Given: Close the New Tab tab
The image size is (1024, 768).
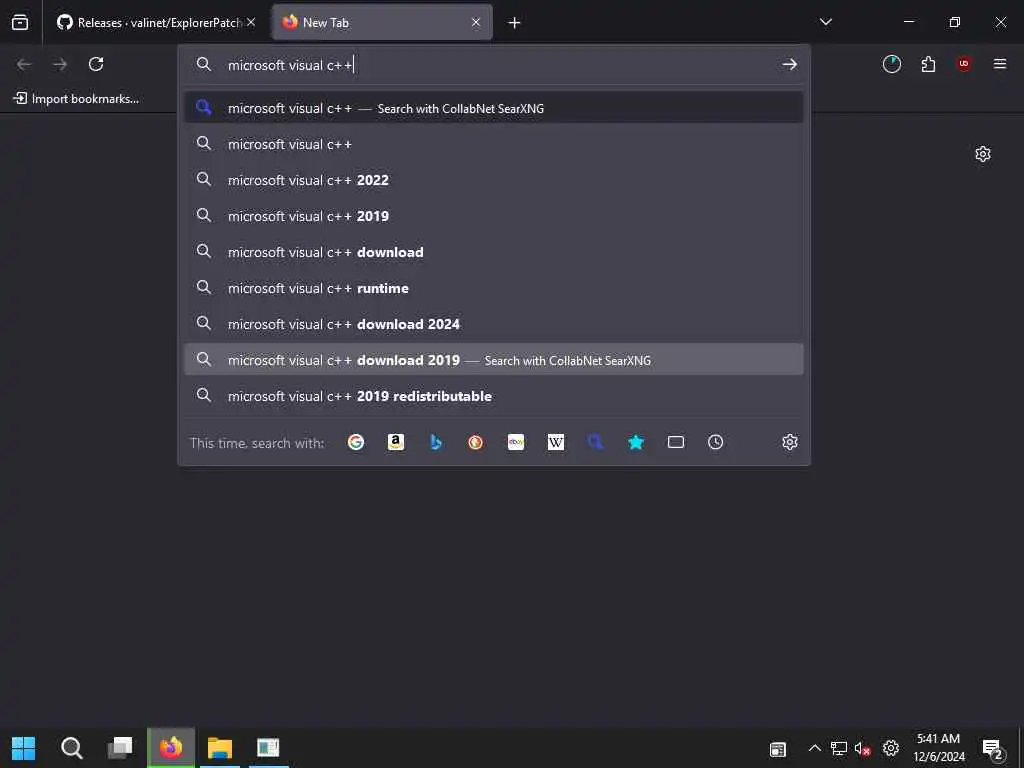Looking at the screenshot, I should coord(476,22).
